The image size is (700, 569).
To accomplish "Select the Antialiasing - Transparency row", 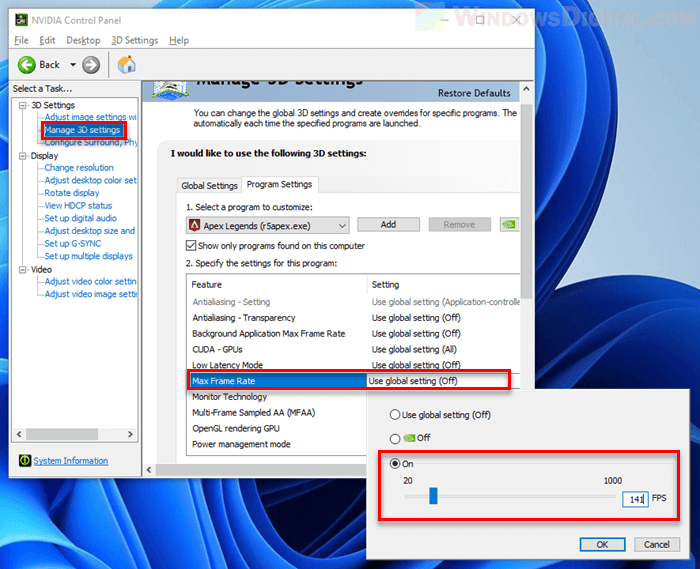I will point(355,318).
